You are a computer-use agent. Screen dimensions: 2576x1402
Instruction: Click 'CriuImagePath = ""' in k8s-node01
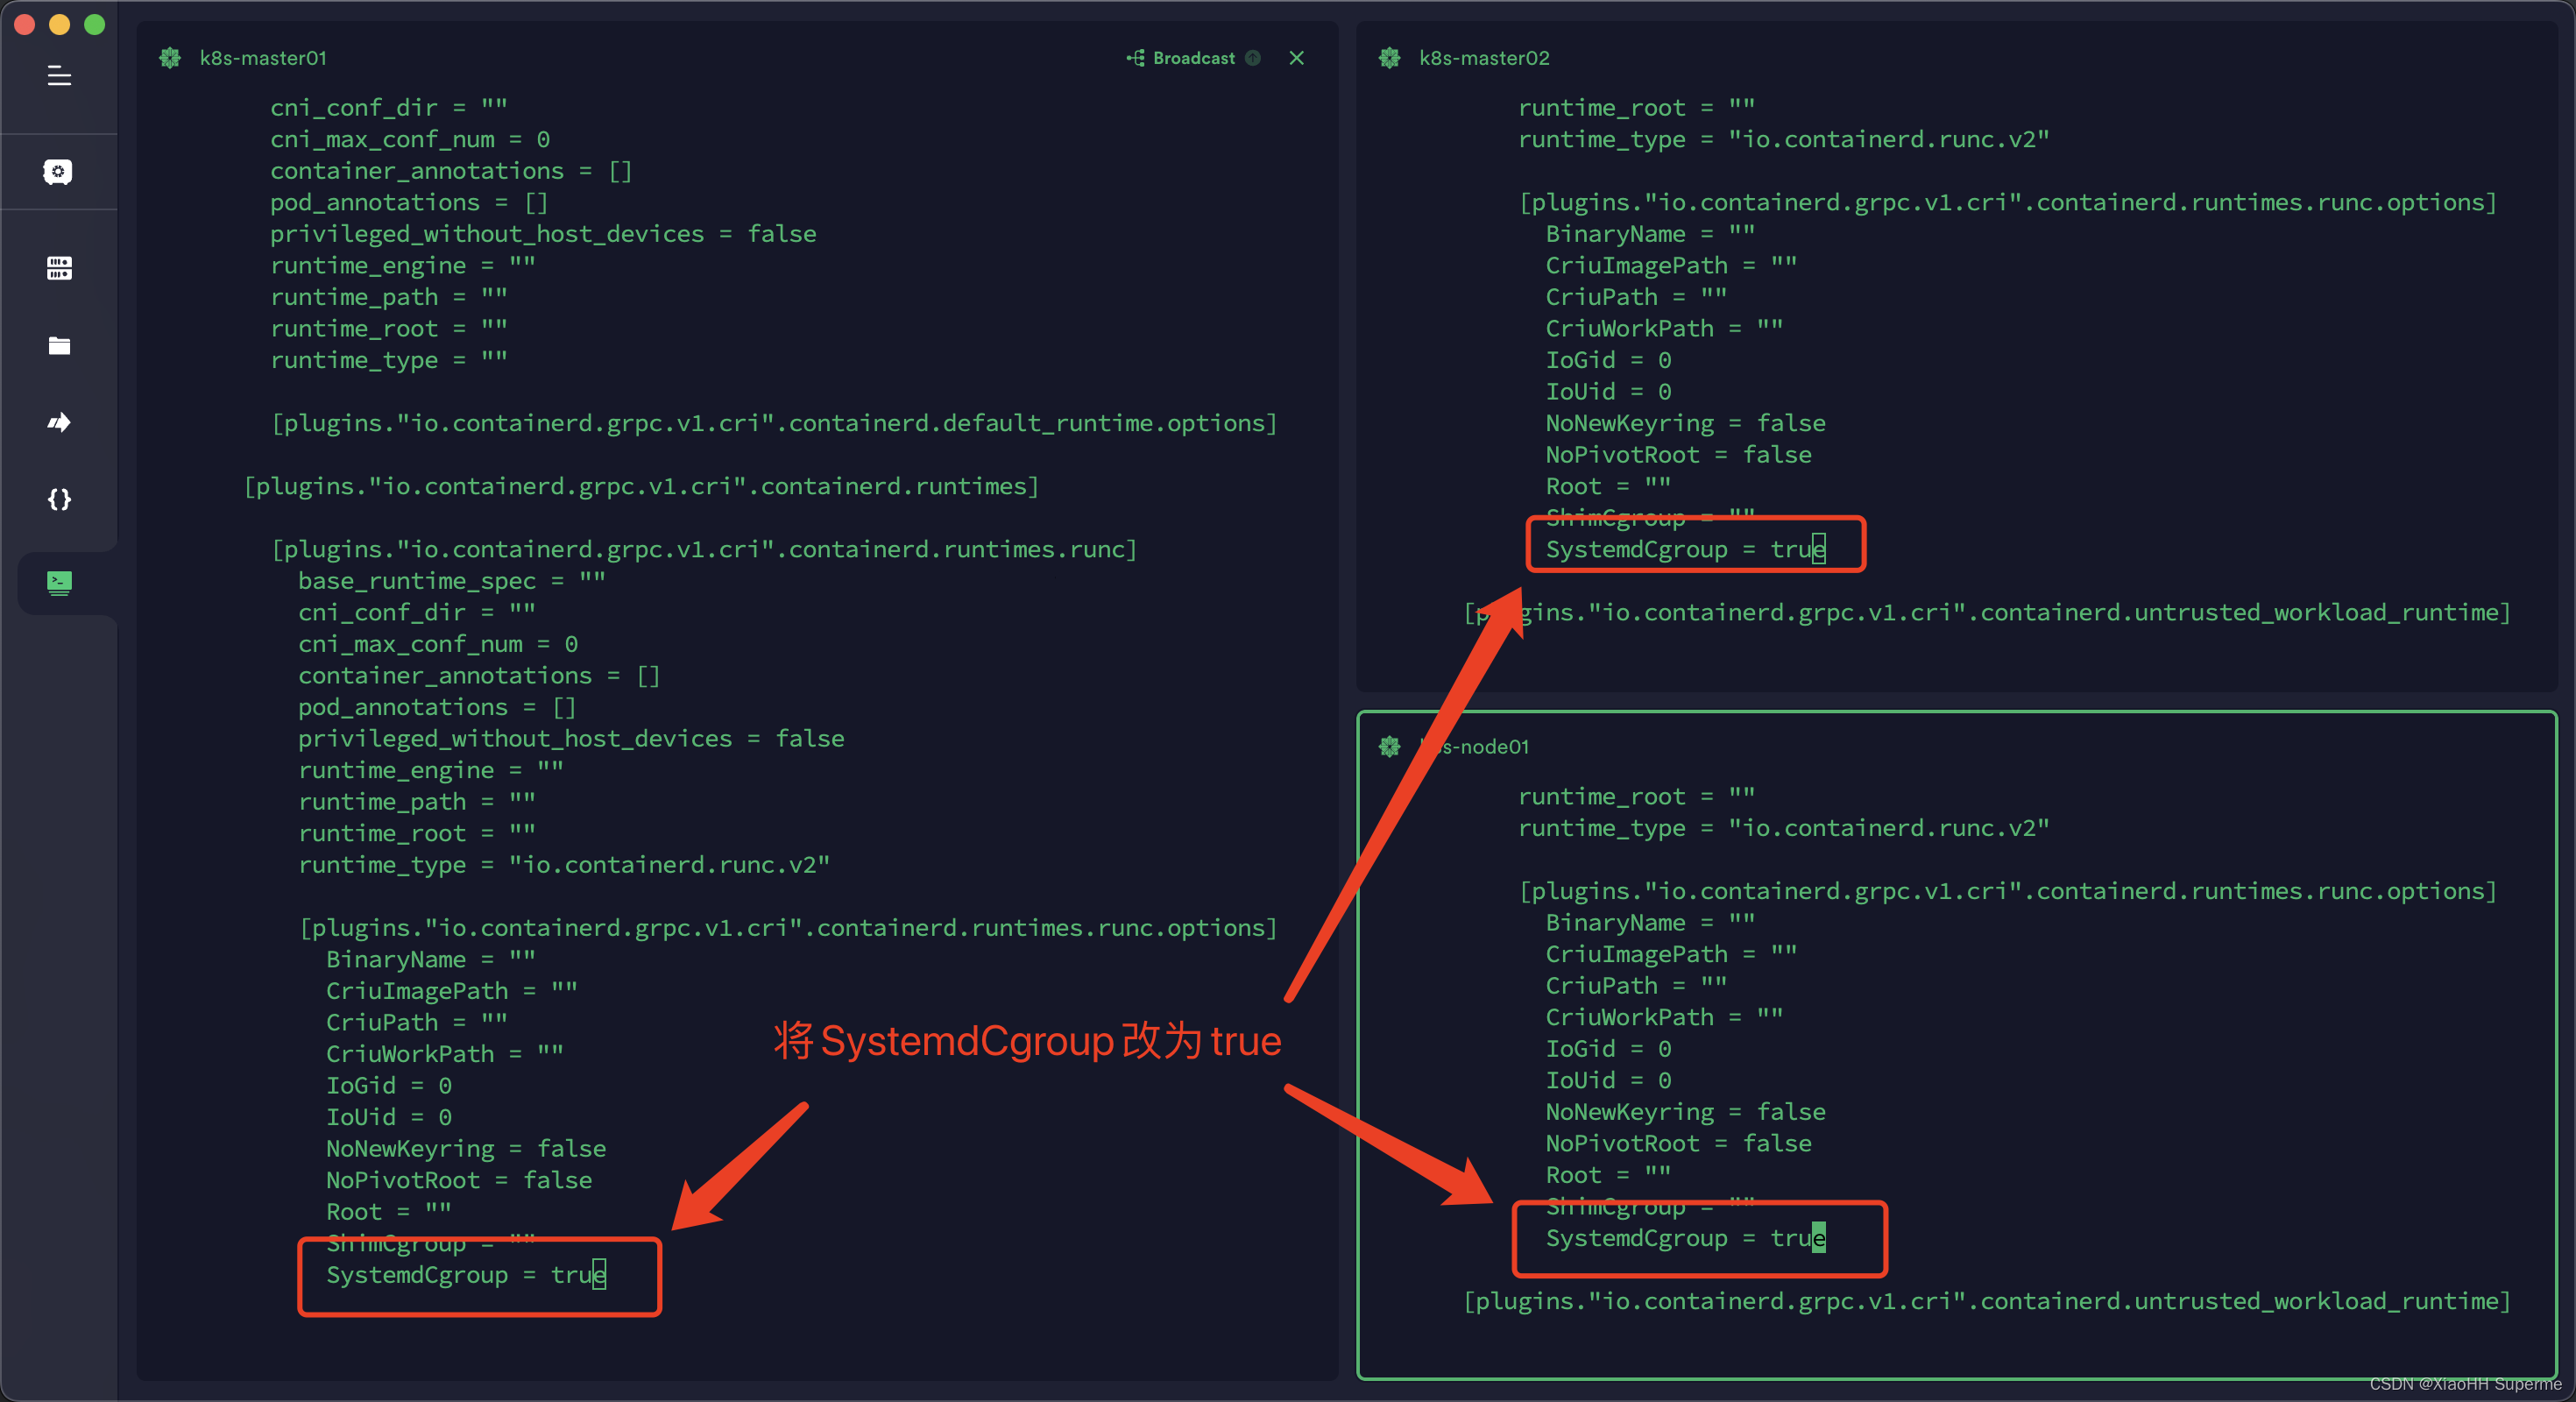(1672, 954)
